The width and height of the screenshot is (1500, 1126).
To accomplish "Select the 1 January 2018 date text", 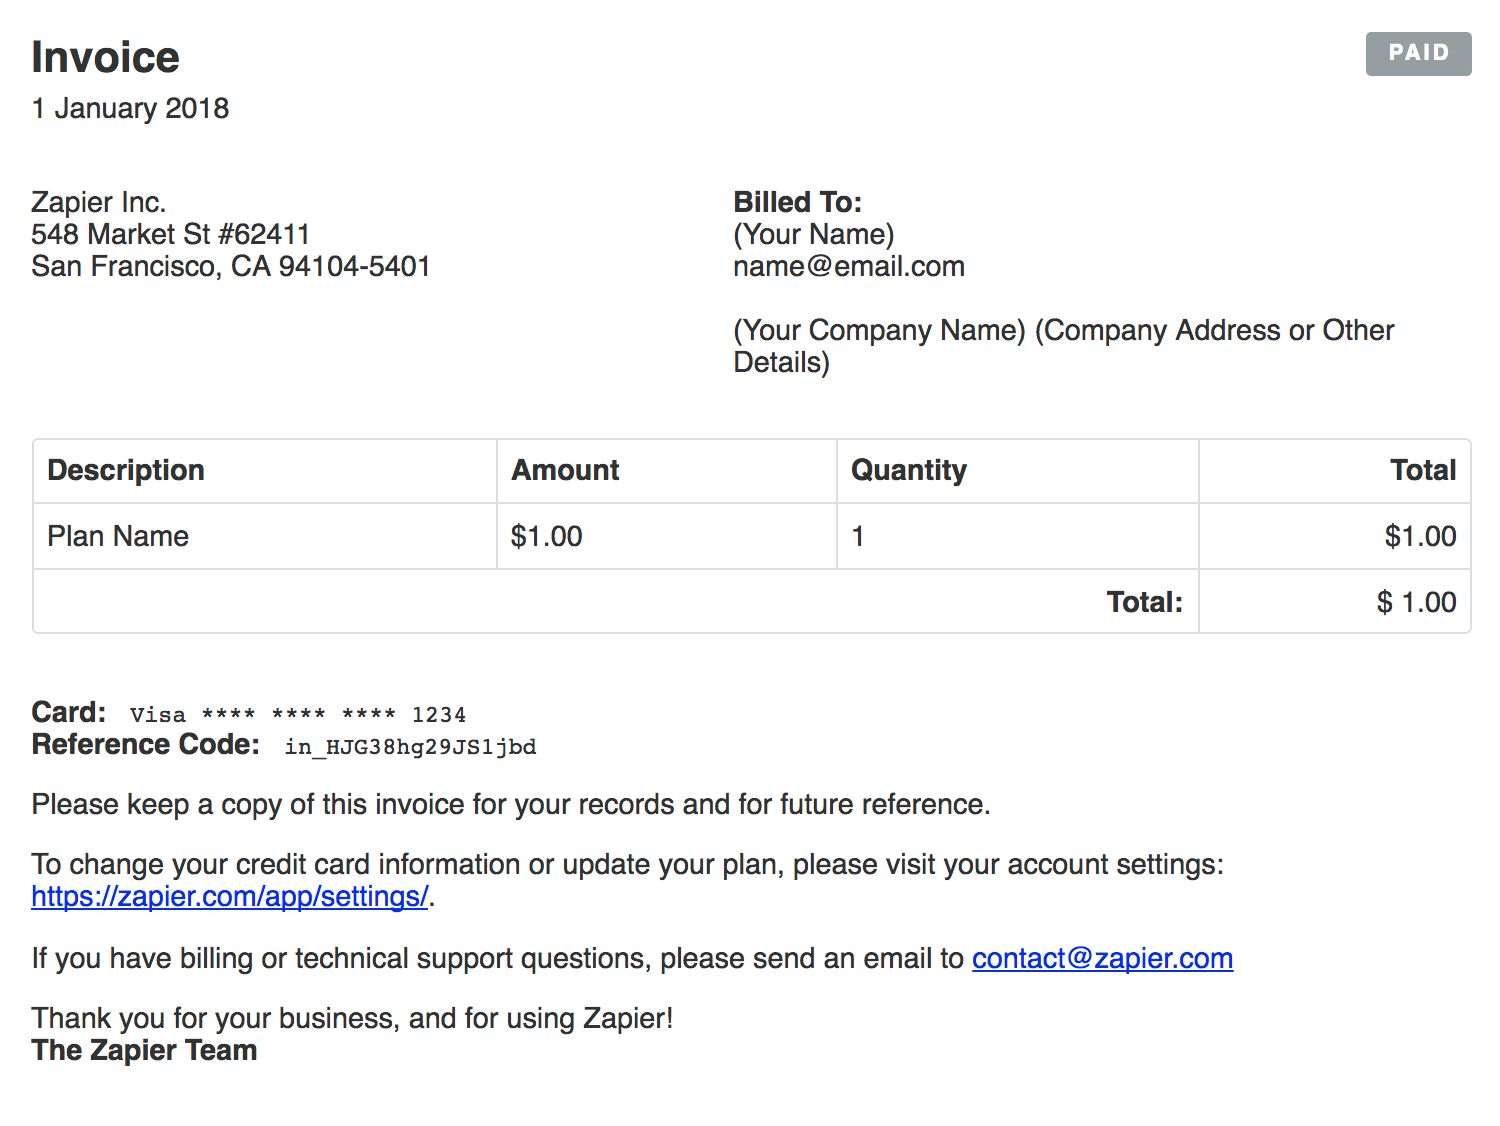I will coord(130,108).
